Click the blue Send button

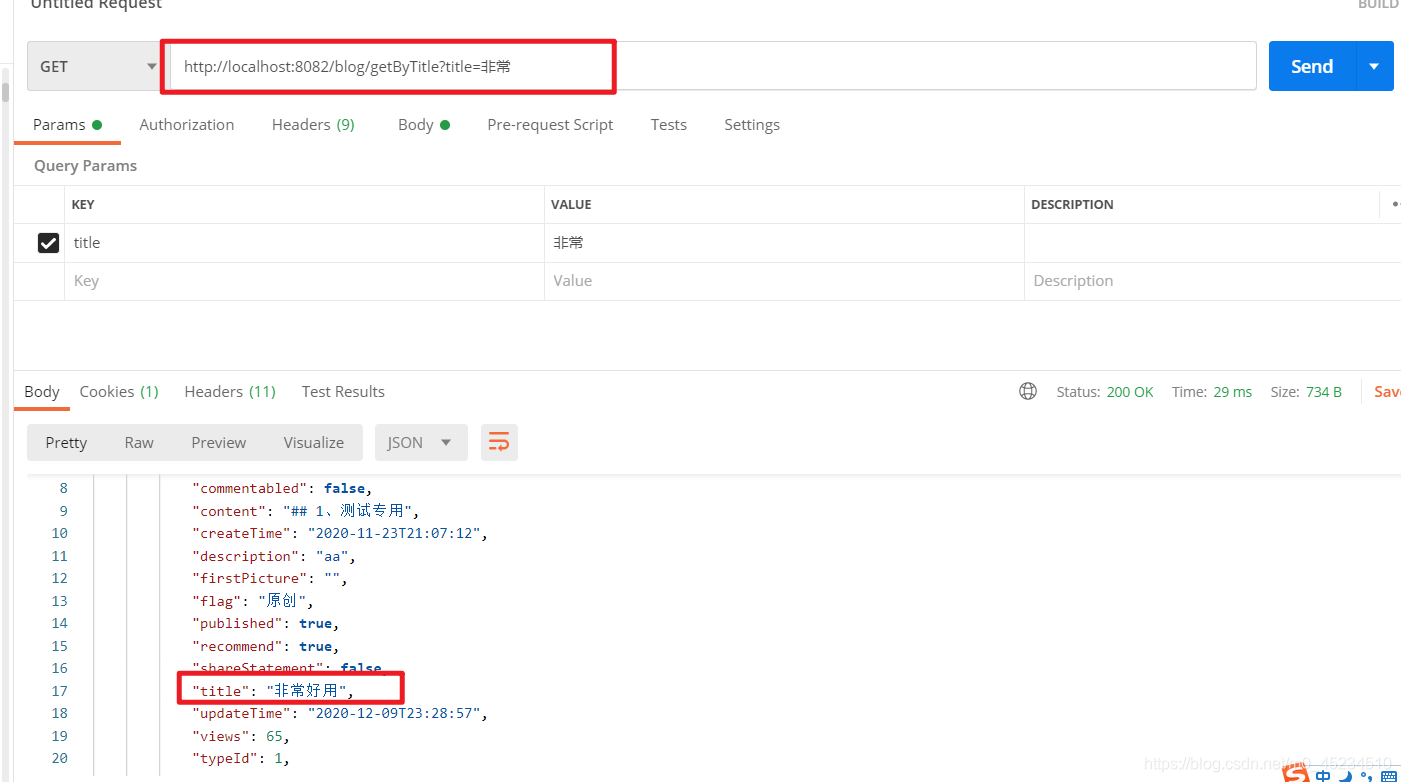[1311, 66]
